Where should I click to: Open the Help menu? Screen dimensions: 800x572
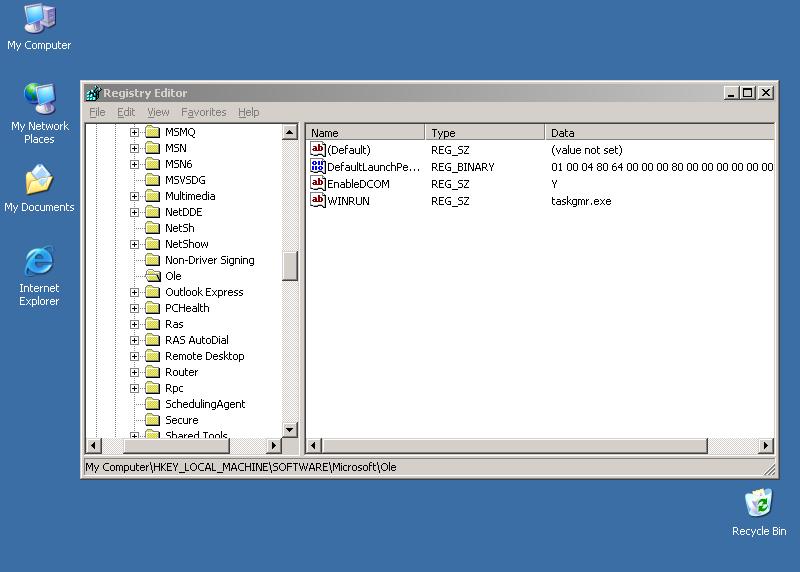(x=248, y=112)
